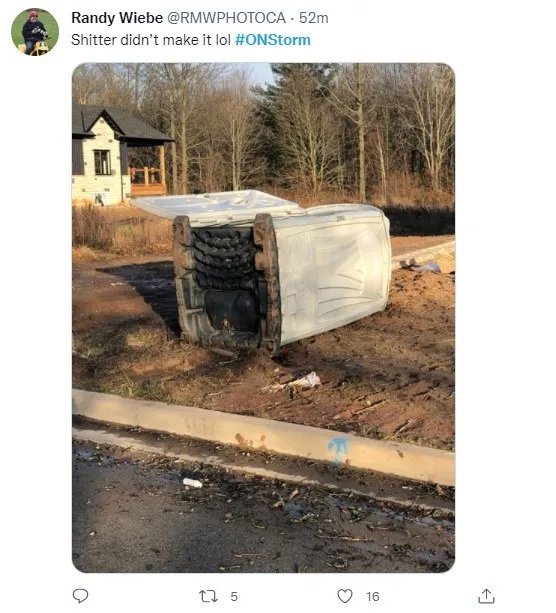Retweet this post using the arrows icon
This screenshot has height=613, width=556.
(208, 596)
